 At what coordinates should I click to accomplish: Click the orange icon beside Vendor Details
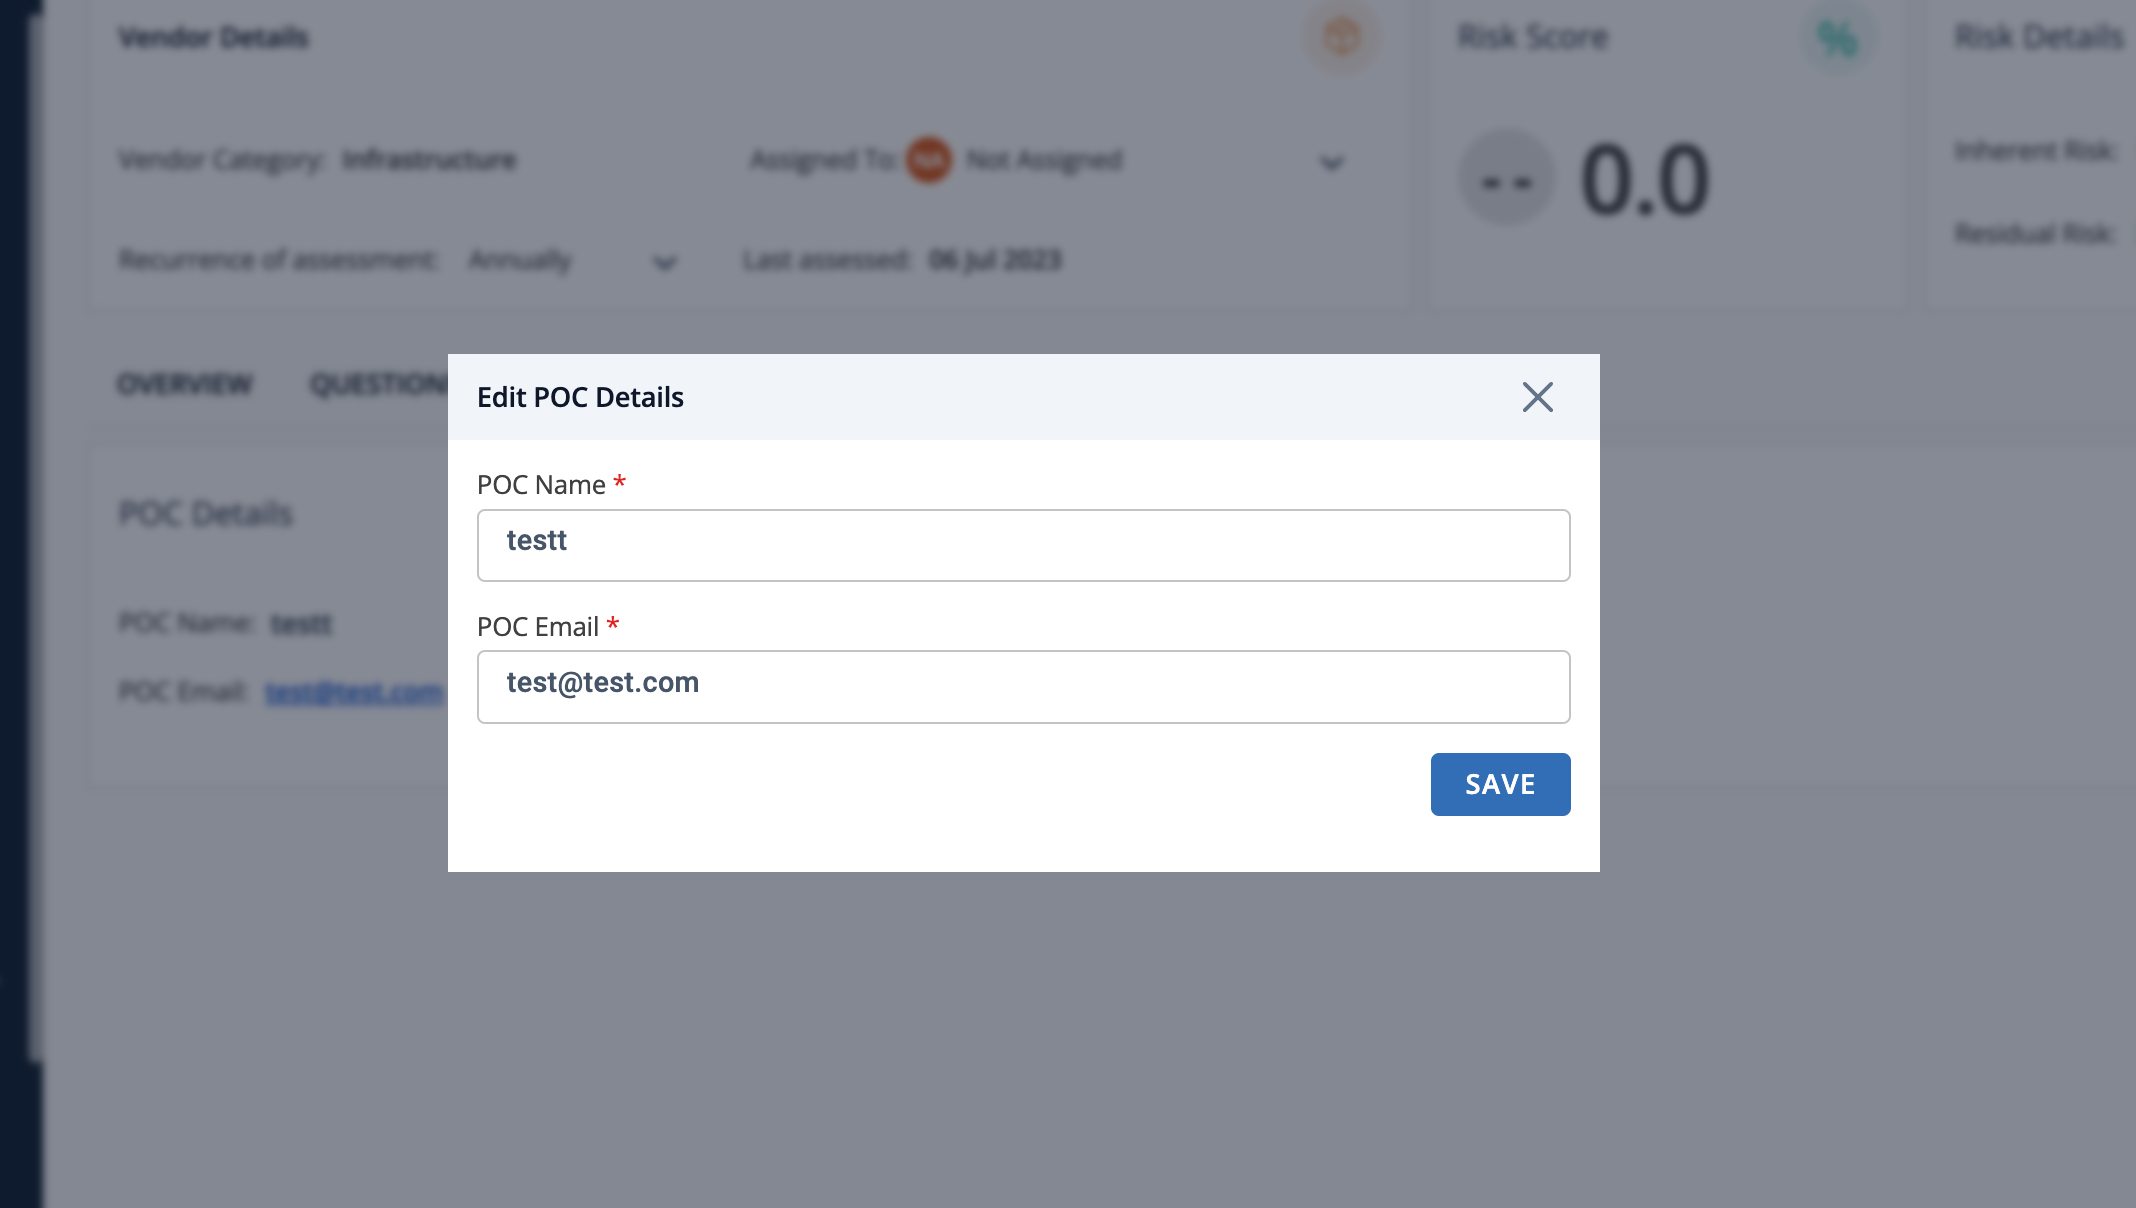(x=1341, y=37)
